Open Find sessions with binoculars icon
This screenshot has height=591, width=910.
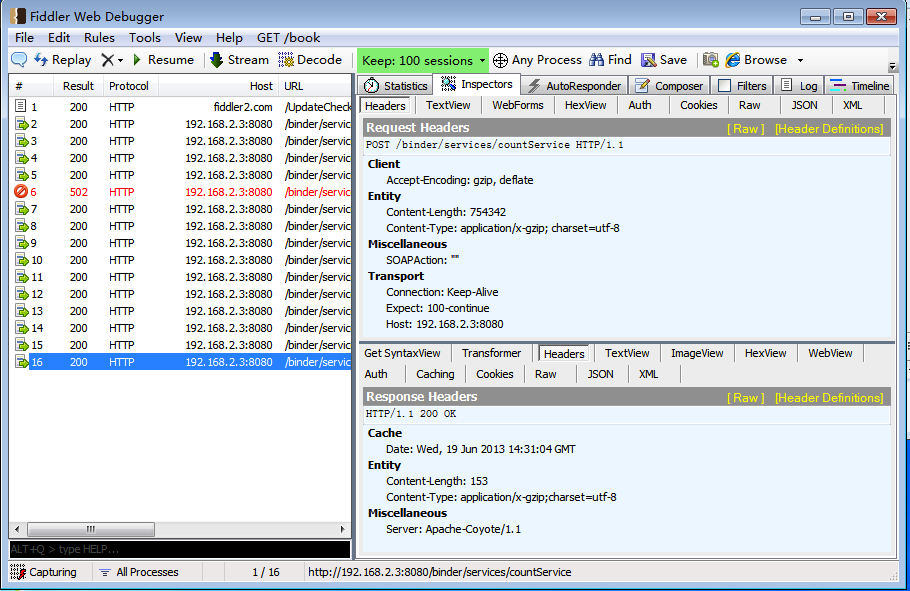611,60
